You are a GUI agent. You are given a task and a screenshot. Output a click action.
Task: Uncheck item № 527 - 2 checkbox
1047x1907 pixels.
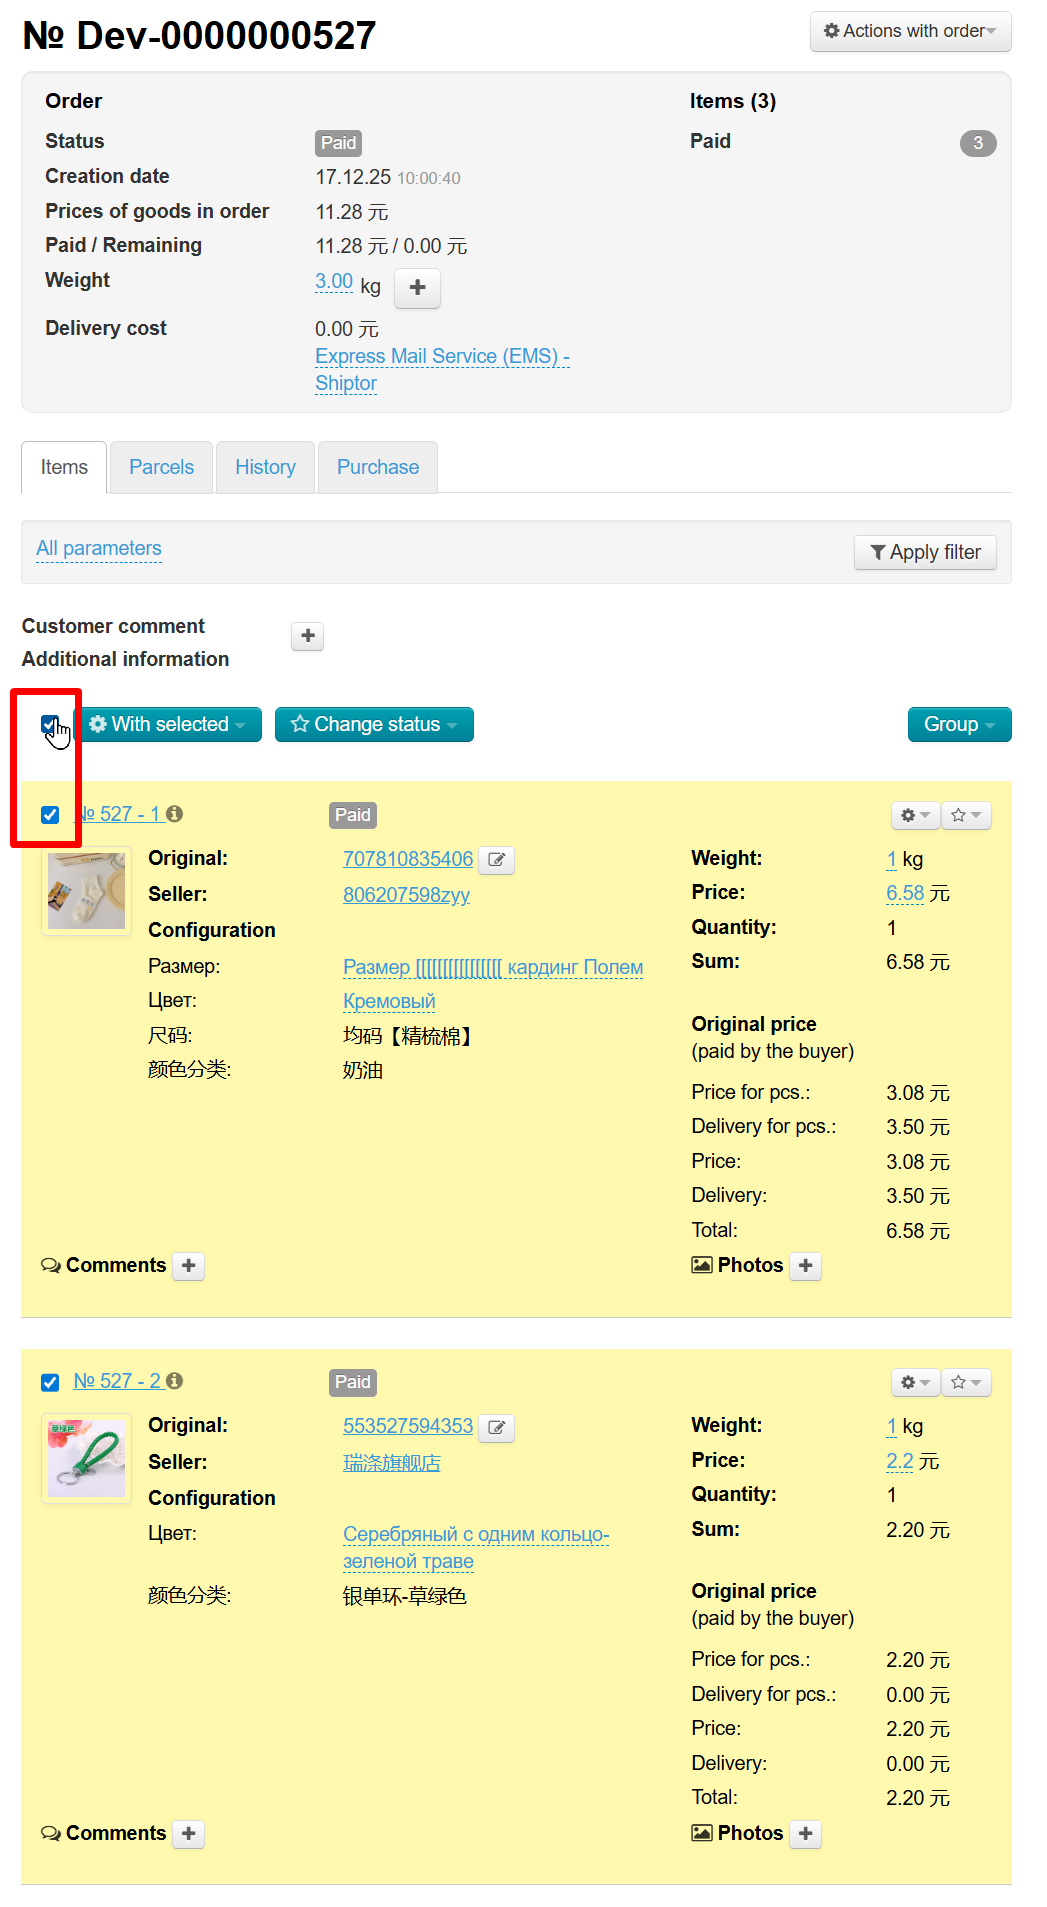pyautogui.click(x=50, y=1382)
